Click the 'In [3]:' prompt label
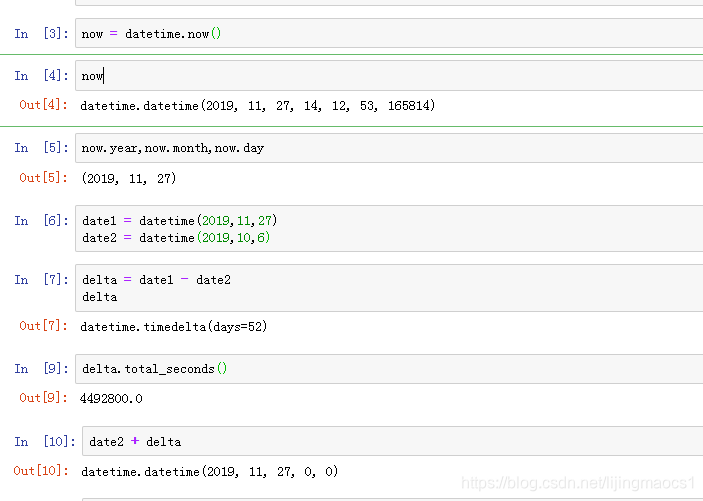The image size is (703, 501). pyautogui.click(x=41, y=34)
